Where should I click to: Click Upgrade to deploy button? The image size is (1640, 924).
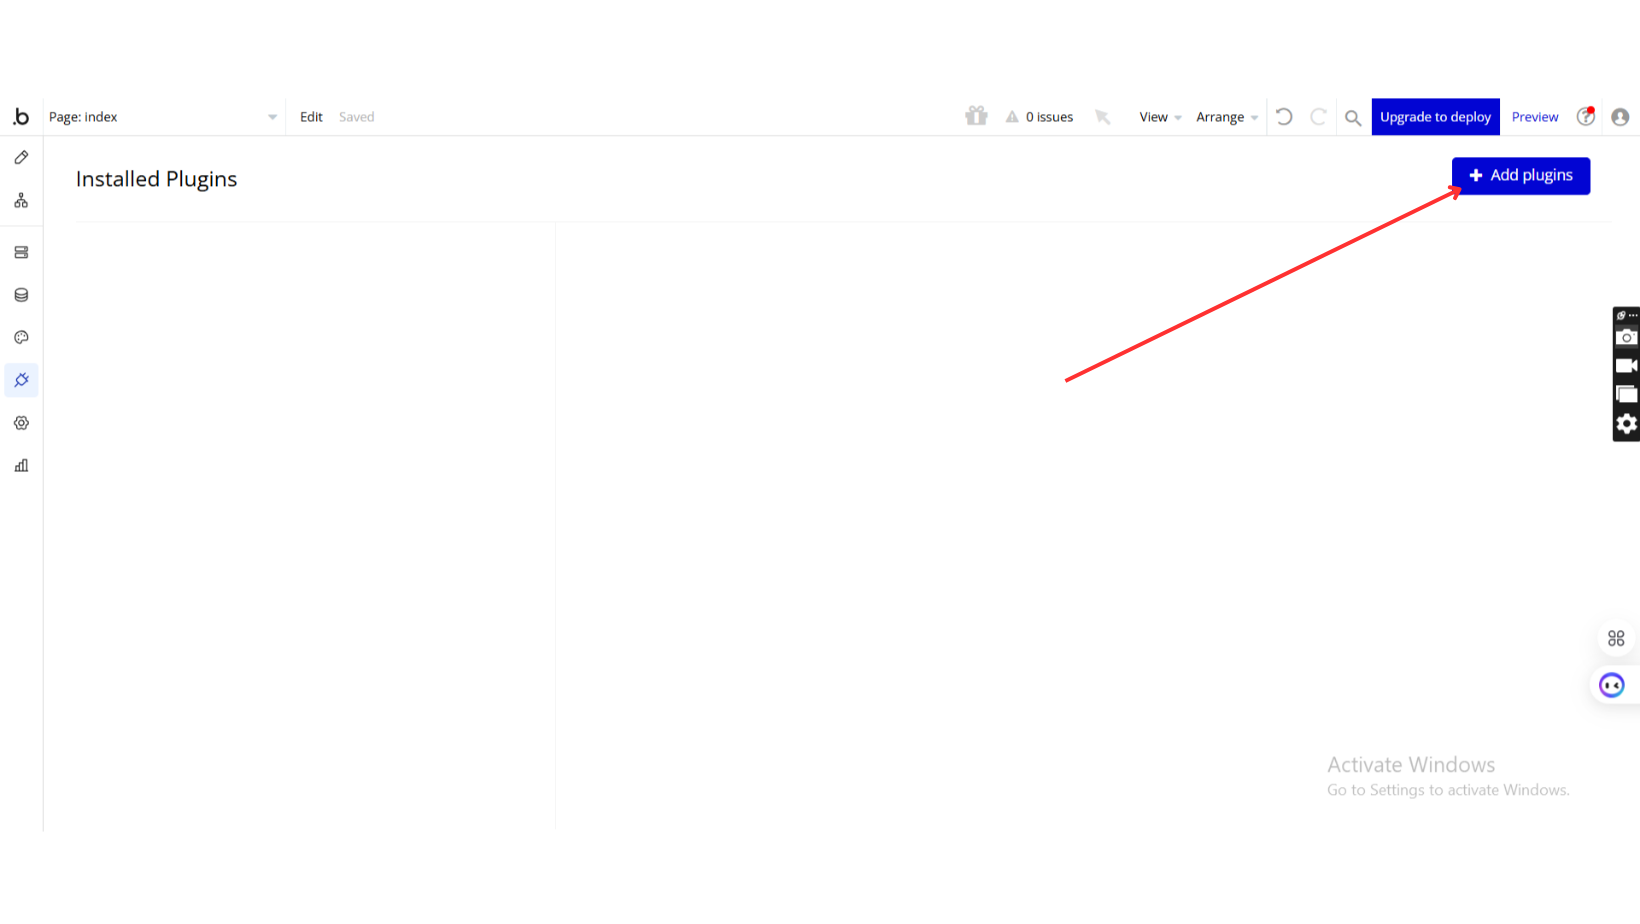click(x=1435, y=117)
